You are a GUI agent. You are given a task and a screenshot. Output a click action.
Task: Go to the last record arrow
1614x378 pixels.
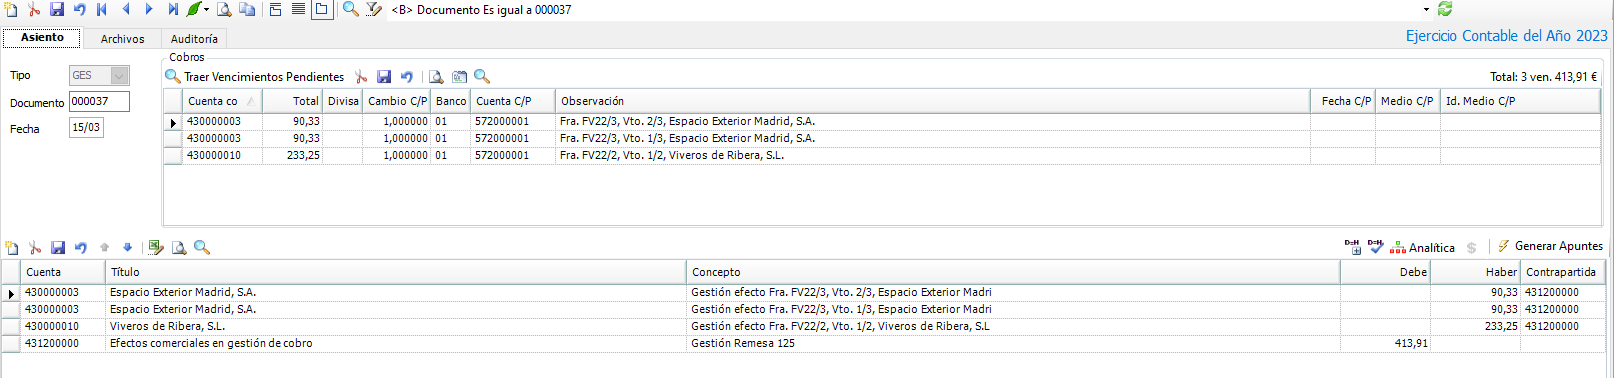pos(172,9)
